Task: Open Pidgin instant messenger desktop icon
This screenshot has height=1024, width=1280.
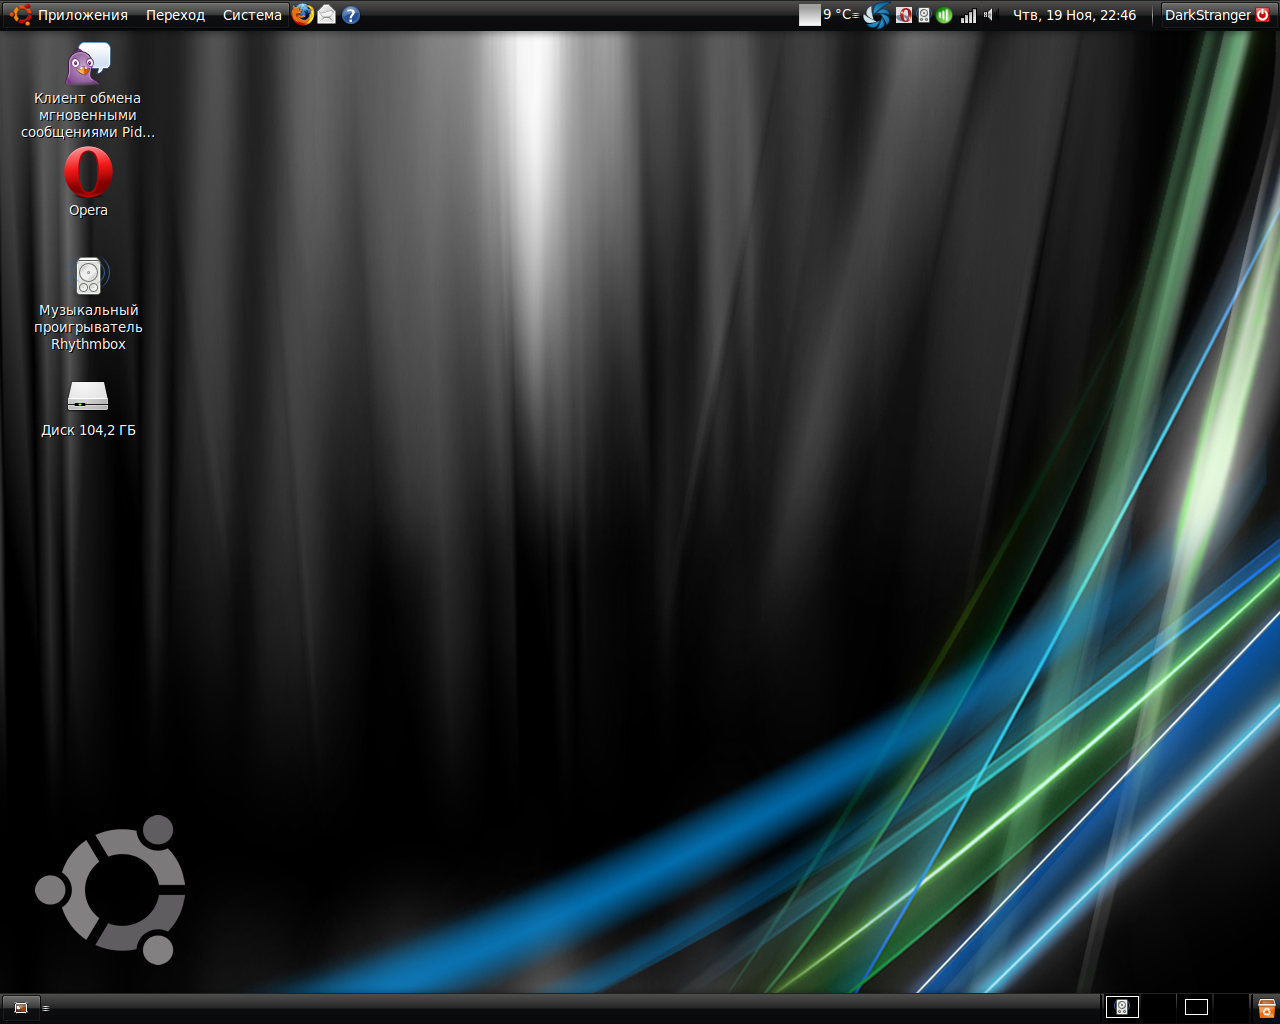Action: pyautogui.click(x=88, y=66)
